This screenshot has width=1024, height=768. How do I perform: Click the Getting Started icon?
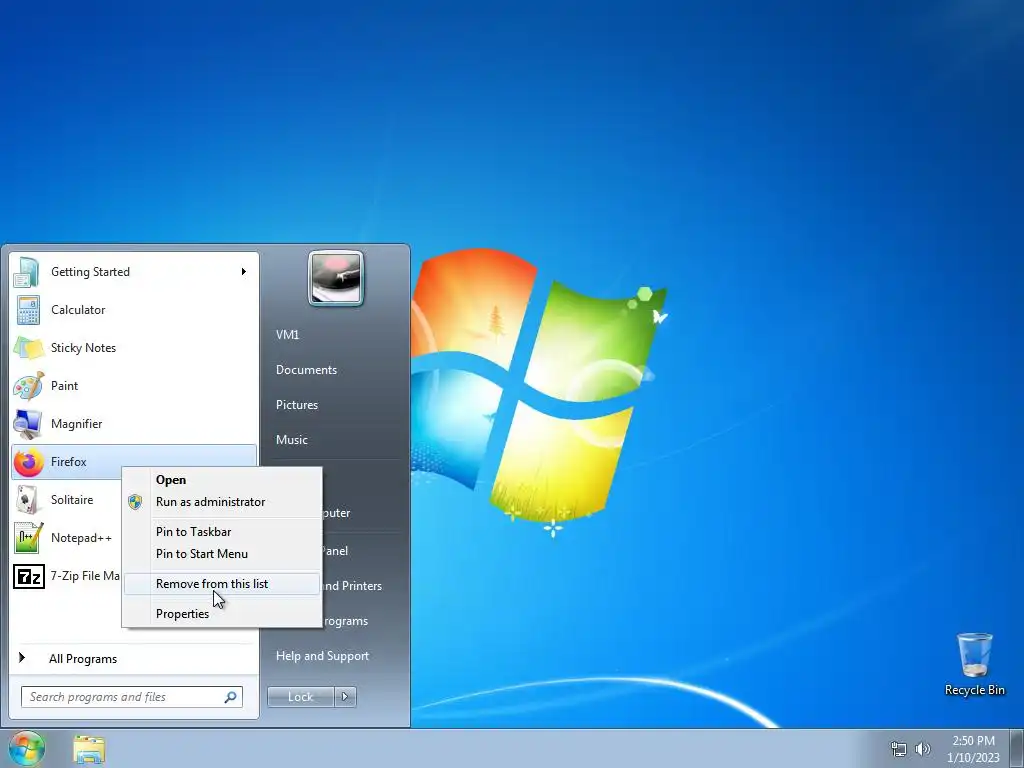pos(27,272)
